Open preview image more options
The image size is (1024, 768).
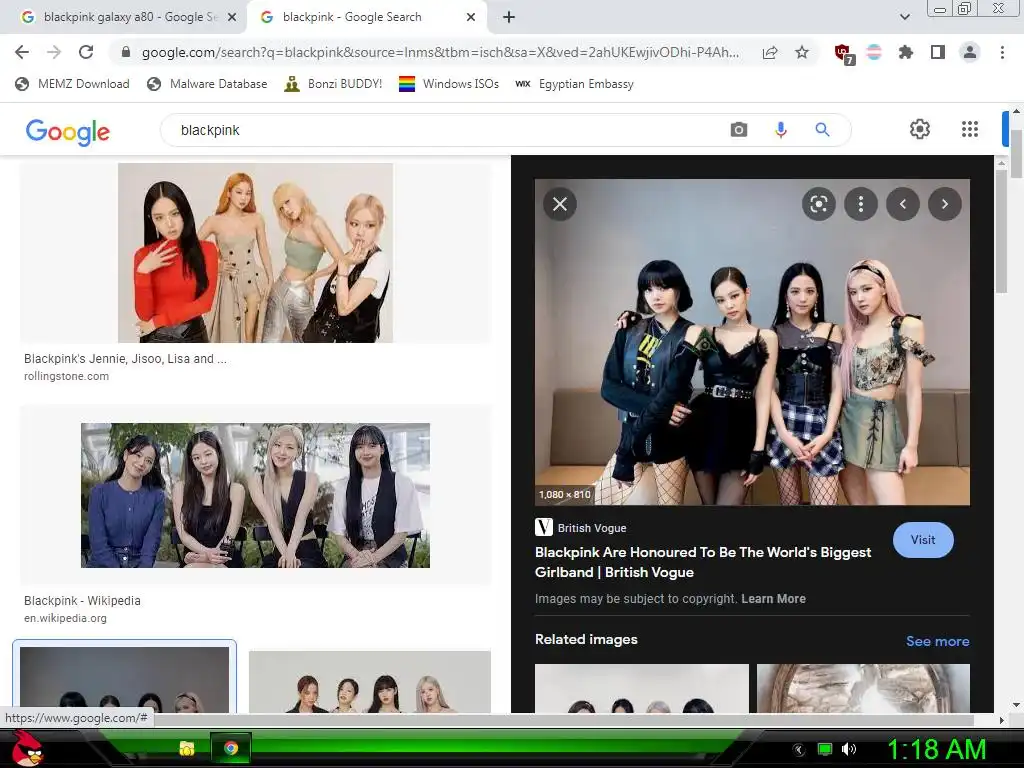861,204
